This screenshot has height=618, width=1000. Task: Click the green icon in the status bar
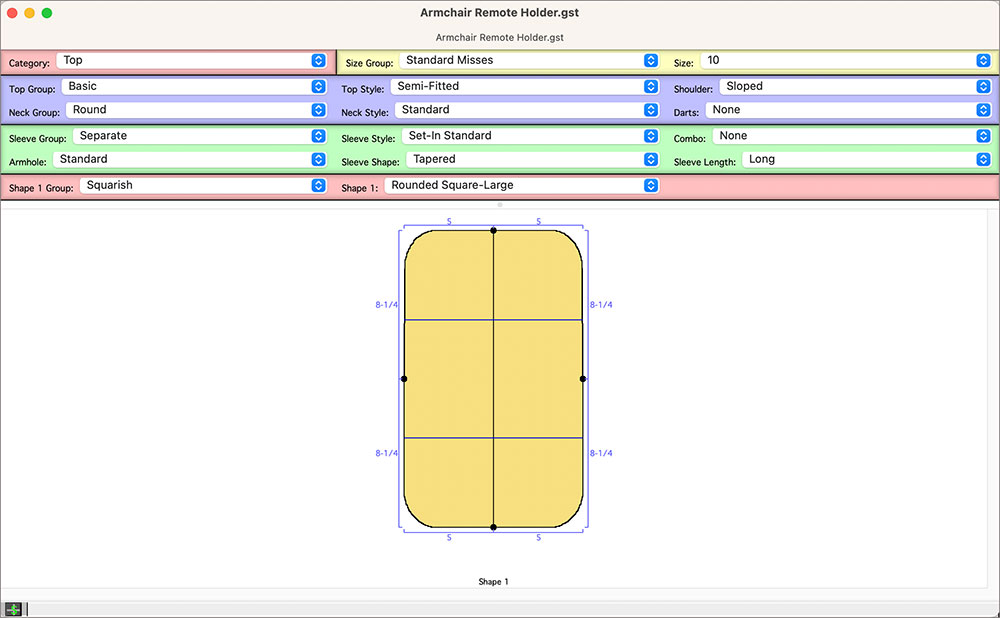click(x=13, y=609)
